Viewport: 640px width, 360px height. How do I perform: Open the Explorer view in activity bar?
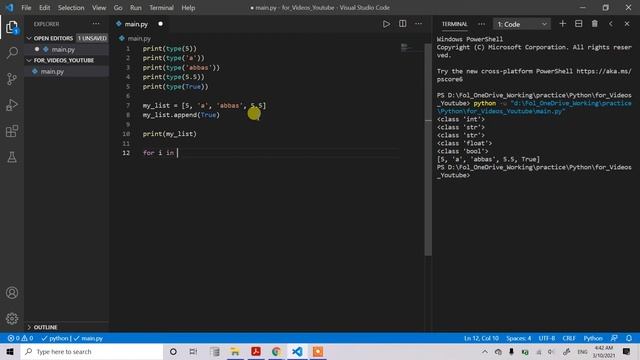(x=12, y=27)
